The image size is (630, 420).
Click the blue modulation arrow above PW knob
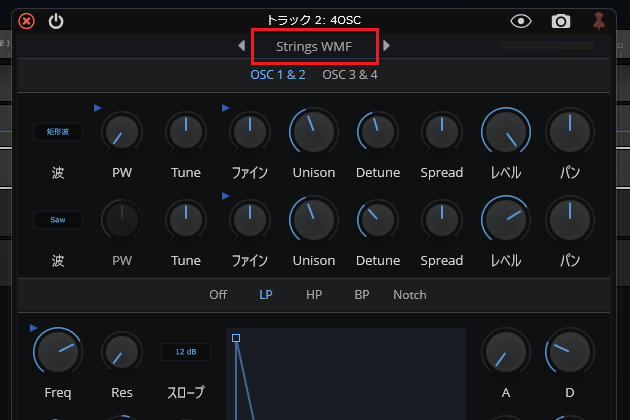(x=98, y=107)
